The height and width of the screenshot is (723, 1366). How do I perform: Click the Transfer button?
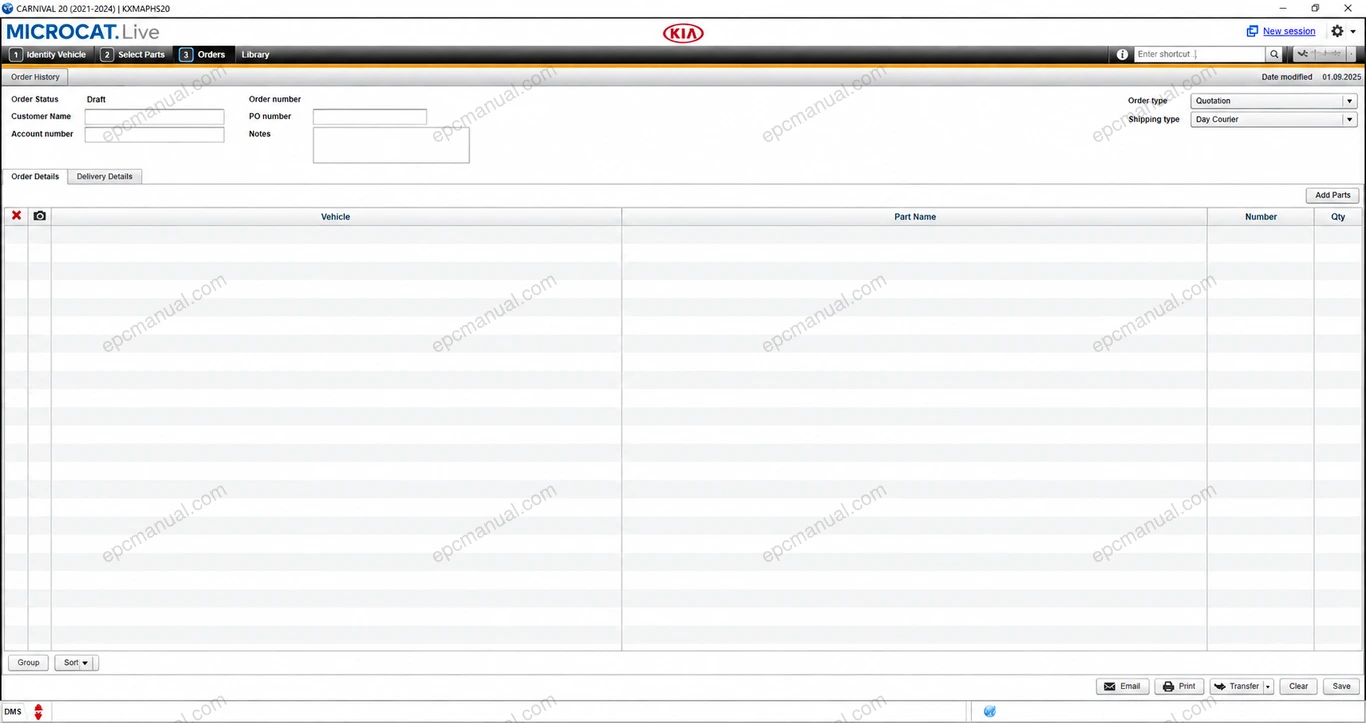click(x=1236, y=687)
